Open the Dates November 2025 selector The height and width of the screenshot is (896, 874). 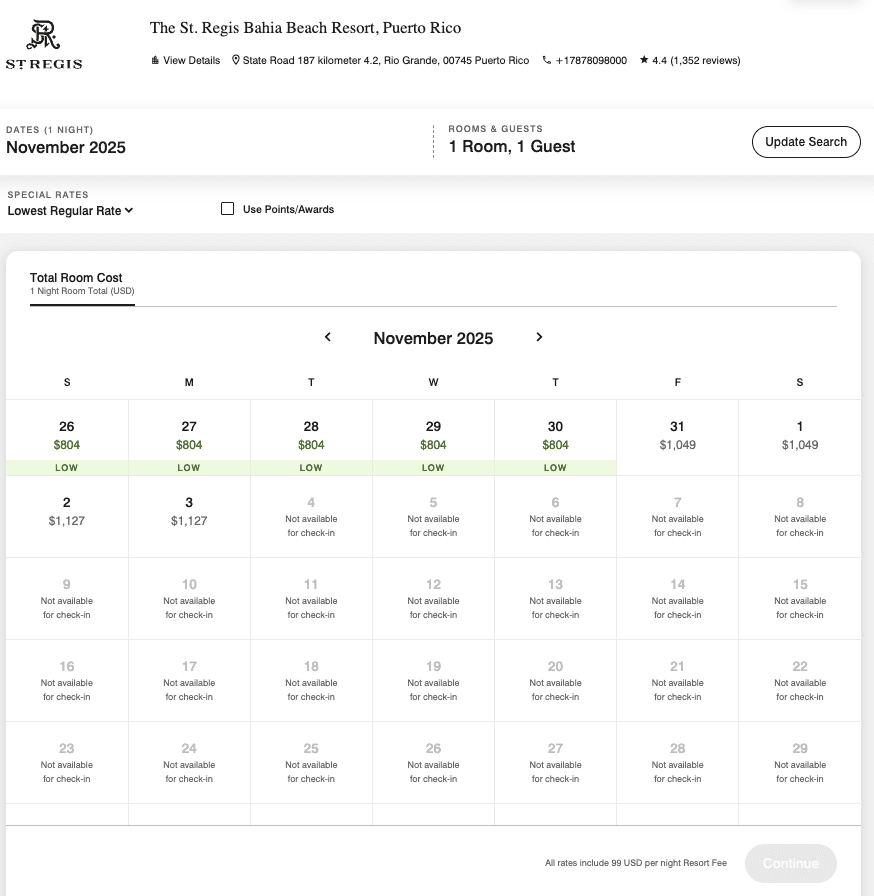[66, 148]
